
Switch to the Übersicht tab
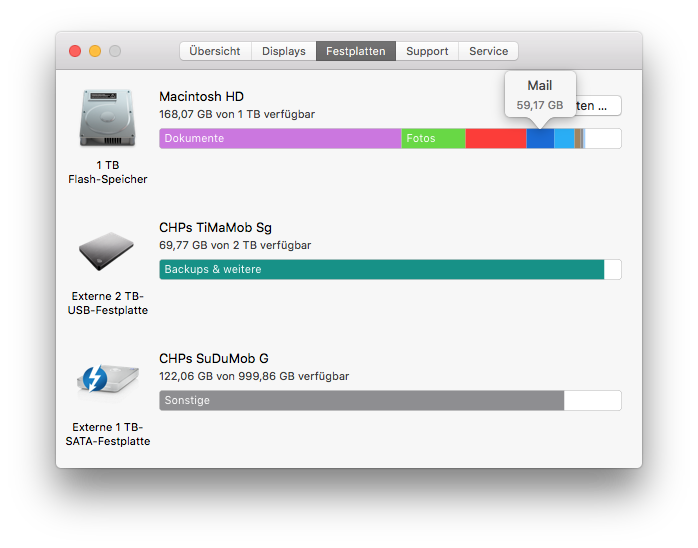[215, 51]
